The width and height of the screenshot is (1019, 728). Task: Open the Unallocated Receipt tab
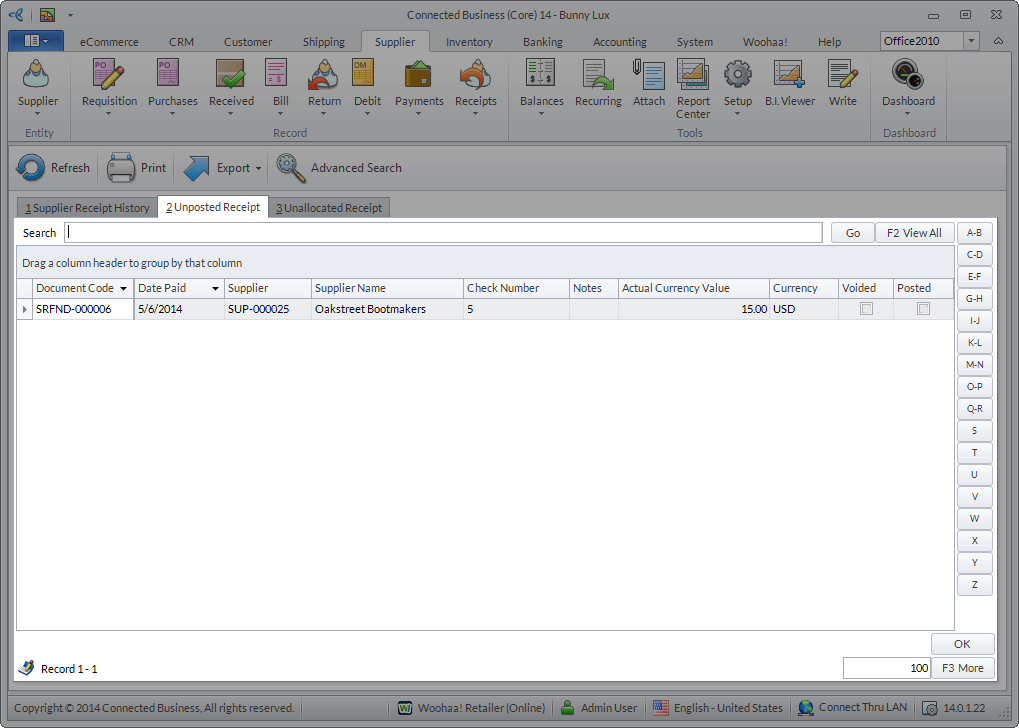point(329,208)
